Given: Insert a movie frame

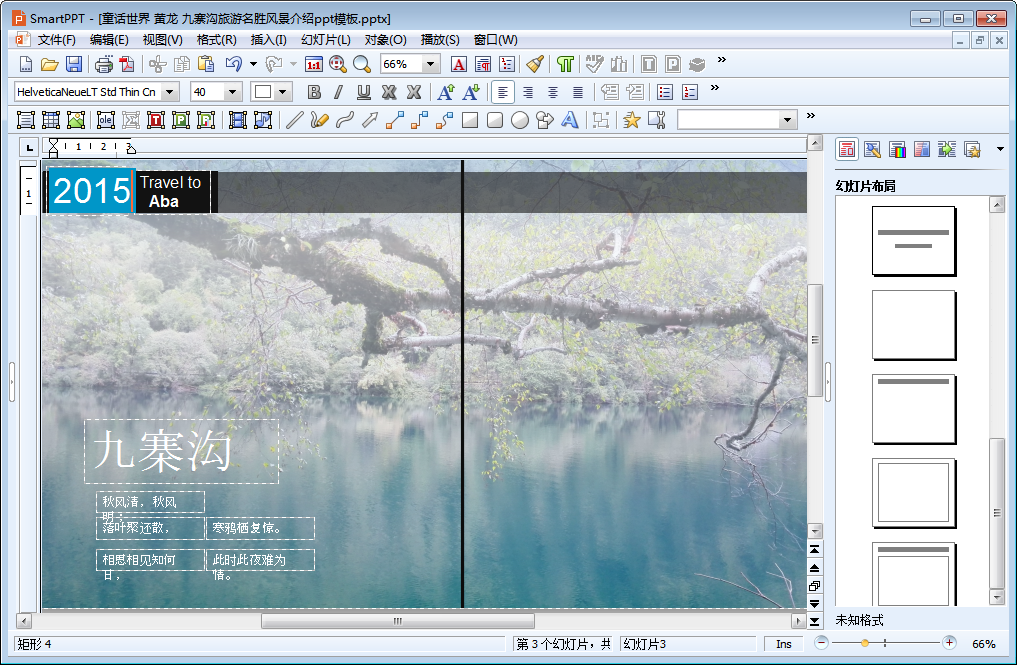Looking at the screenshot, I should [x=238, y=120].
